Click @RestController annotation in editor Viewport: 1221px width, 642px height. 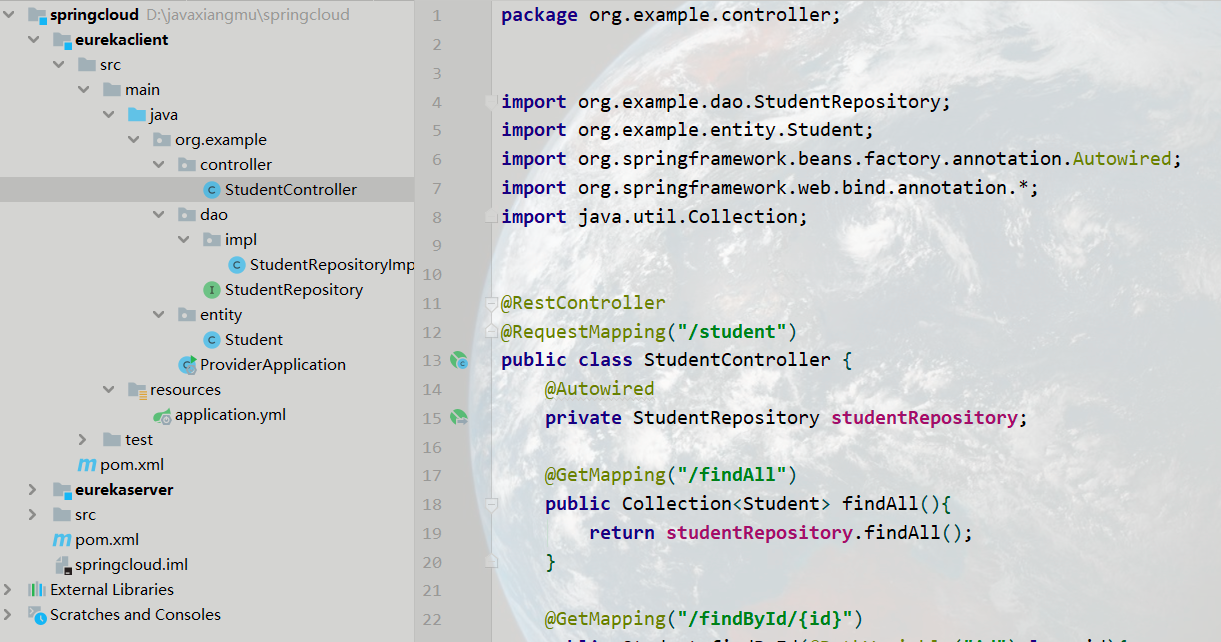(x=583, y=303)
